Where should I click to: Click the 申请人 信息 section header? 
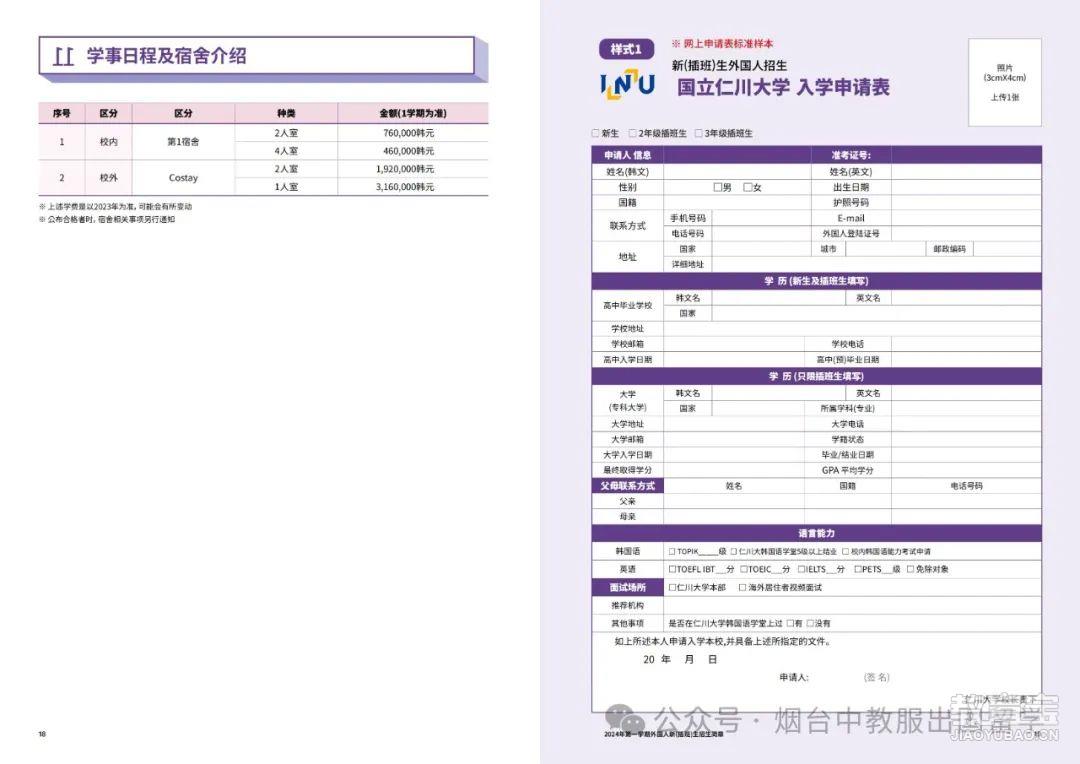[627, 155]
